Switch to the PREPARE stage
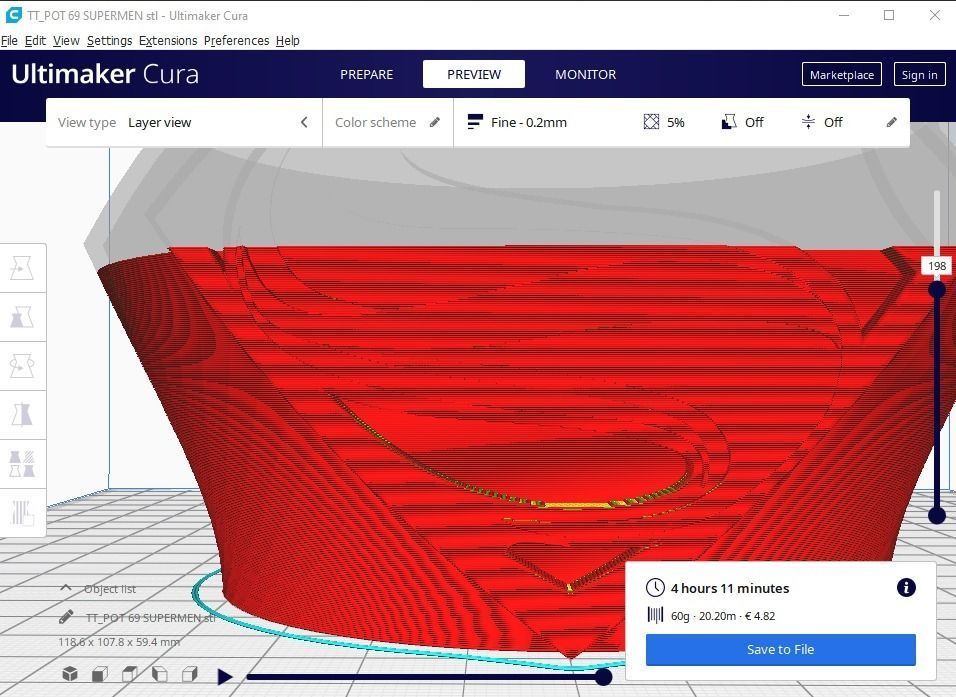 click(366, 74)
